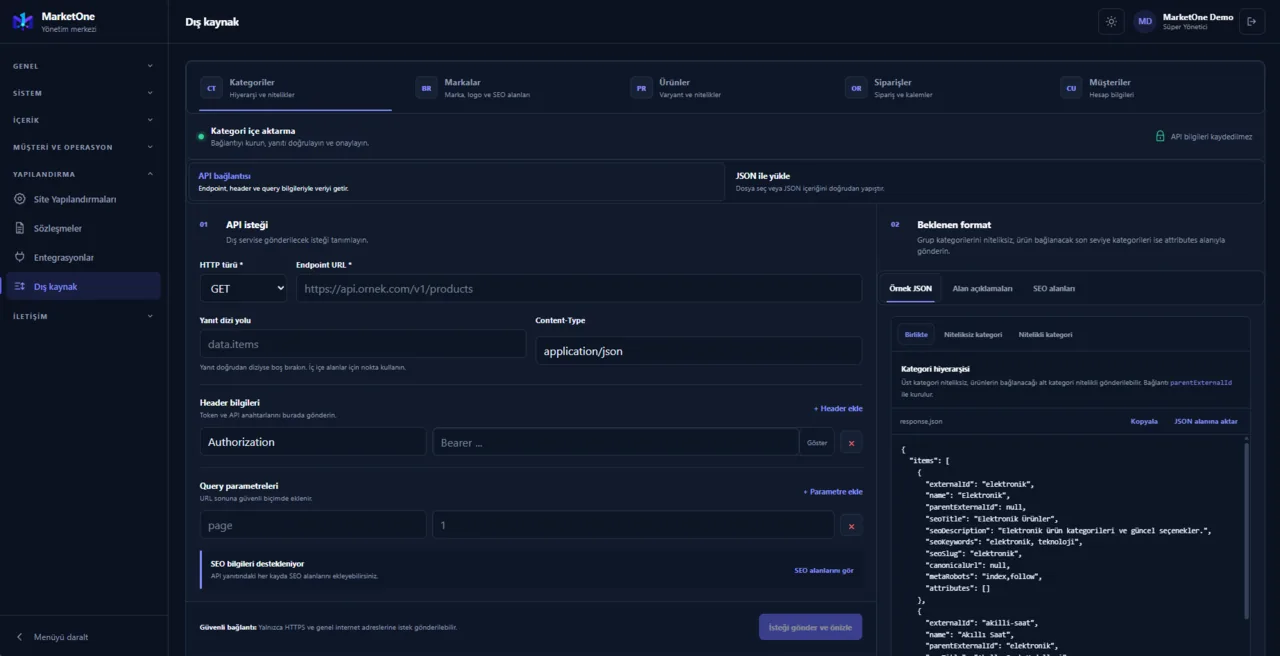Click the + Header ekle link
Image resolution: width=1280 pixels, height=656 pixels.
coord(838,408)
